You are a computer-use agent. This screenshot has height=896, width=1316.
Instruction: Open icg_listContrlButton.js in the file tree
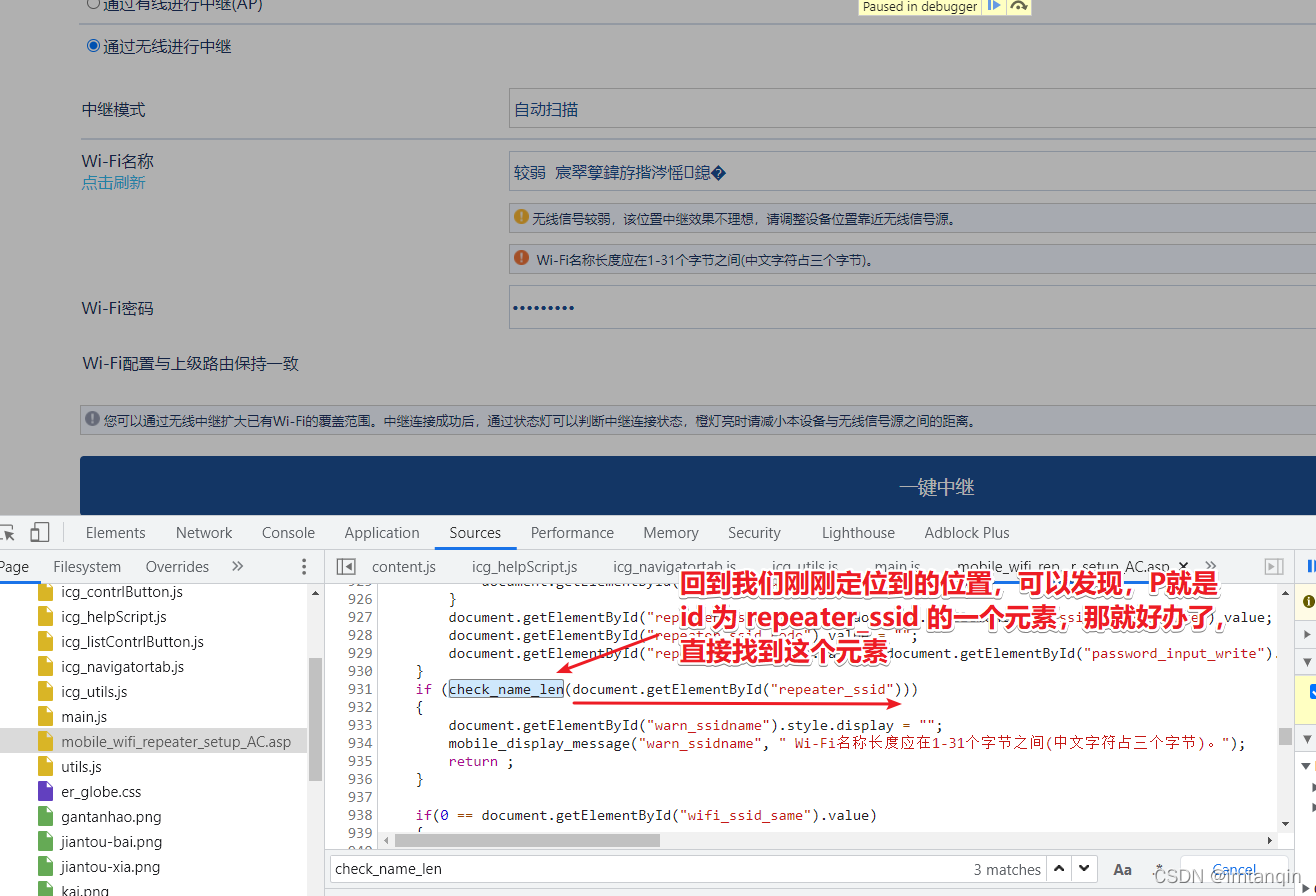(132, 642)
